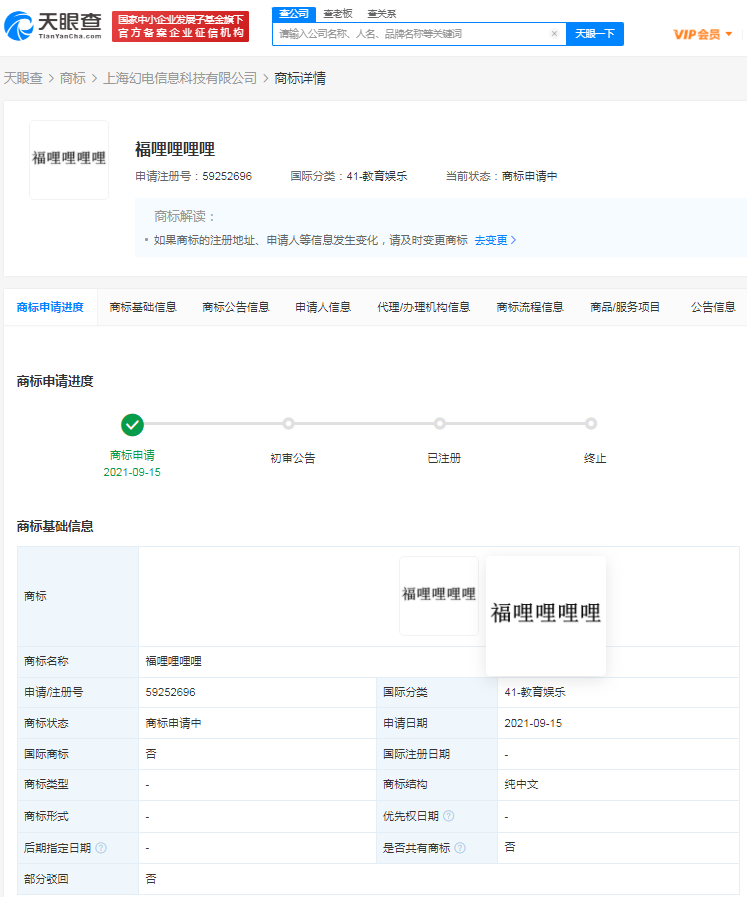This screenshot has height=897, width=747.
Task: Click the red 官方备案企业征信机构 banner
Action: 181,26
